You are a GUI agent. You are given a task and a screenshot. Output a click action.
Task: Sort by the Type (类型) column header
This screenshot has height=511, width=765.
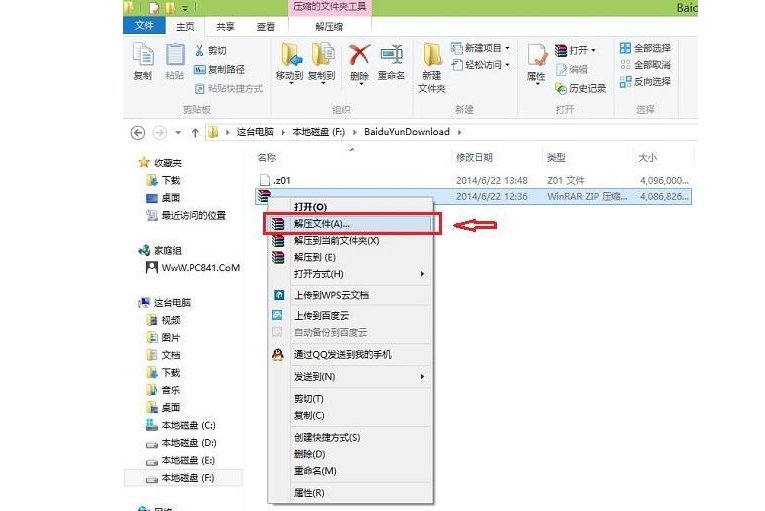(556, 157)
